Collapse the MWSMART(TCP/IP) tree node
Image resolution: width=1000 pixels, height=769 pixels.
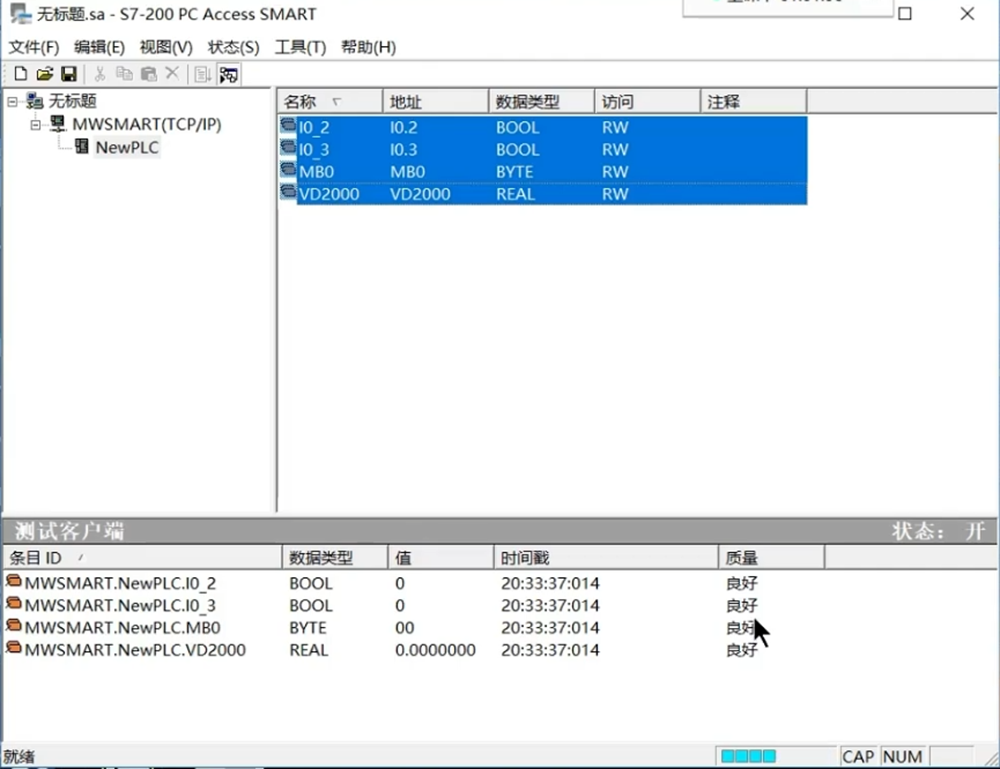(36, 125)
